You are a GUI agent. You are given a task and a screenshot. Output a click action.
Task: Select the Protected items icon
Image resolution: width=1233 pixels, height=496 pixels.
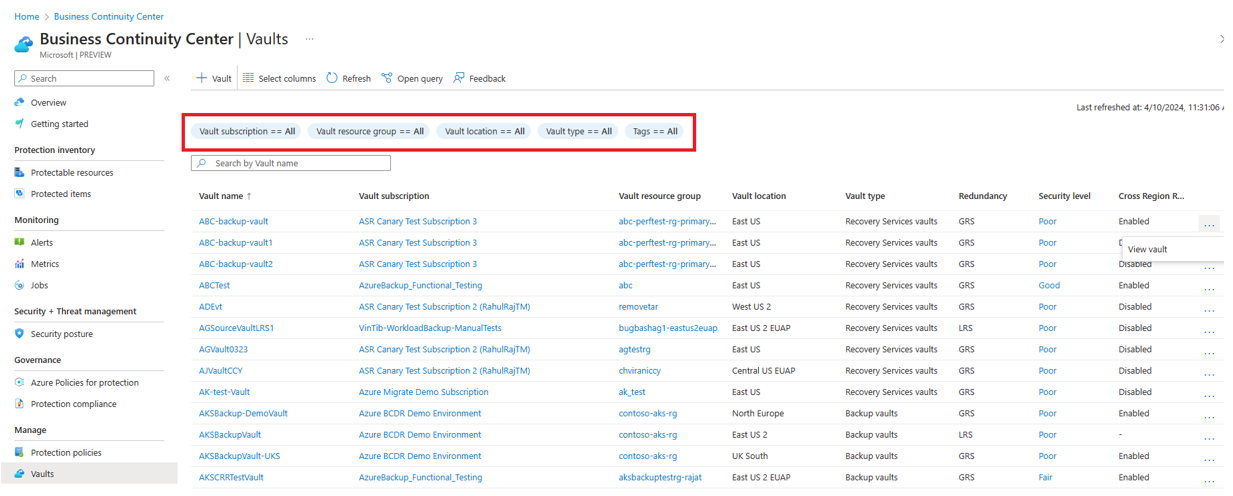[x=19, y=194]
